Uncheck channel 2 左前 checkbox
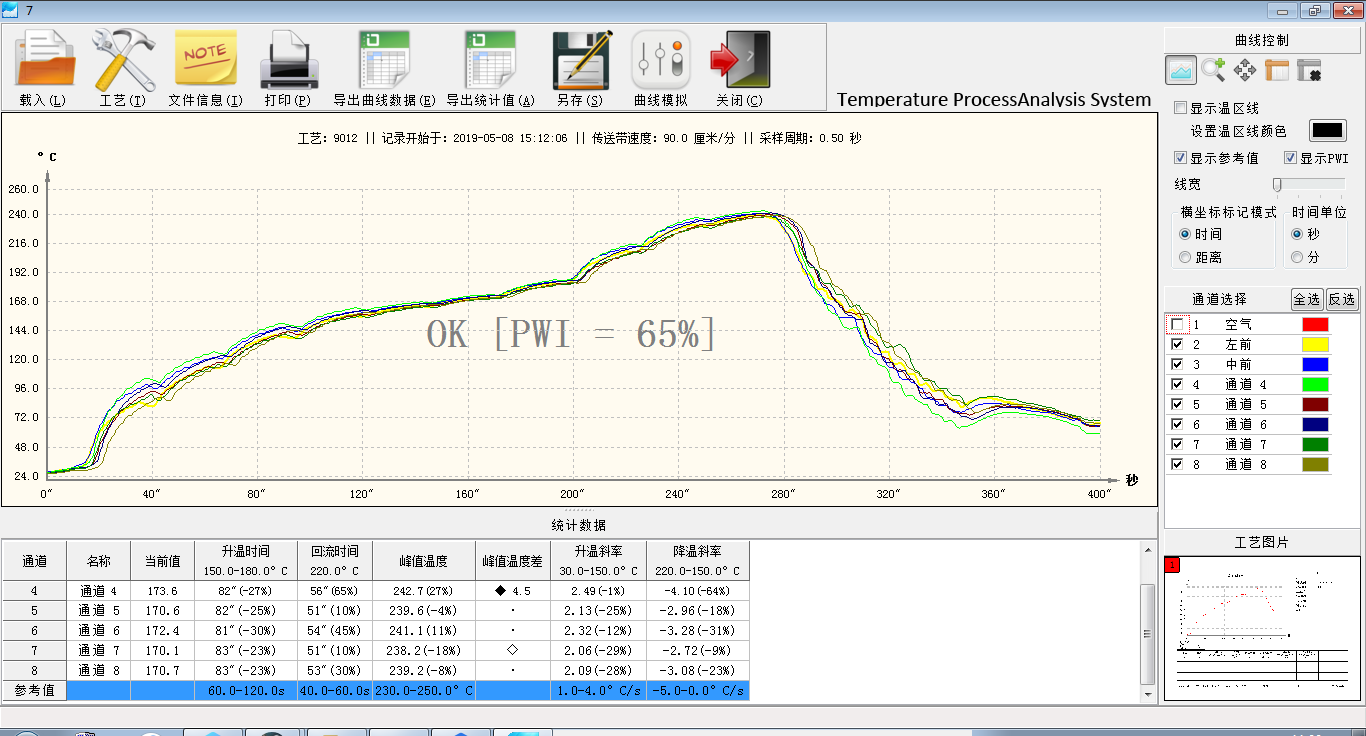This screenshot has height=736, width=1366. click(x=1177, y=344)
